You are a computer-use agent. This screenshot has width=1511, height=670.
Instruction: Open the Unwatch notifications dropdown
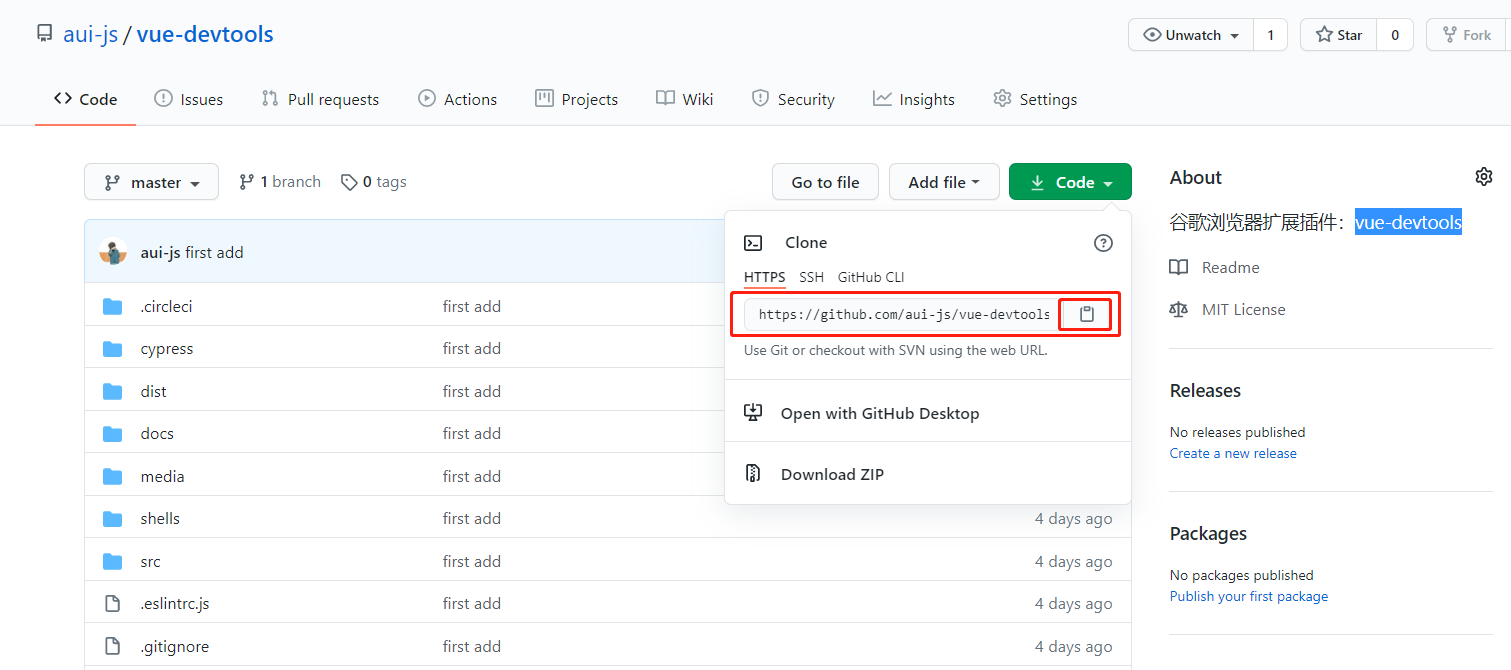[x=1190, y=35]
